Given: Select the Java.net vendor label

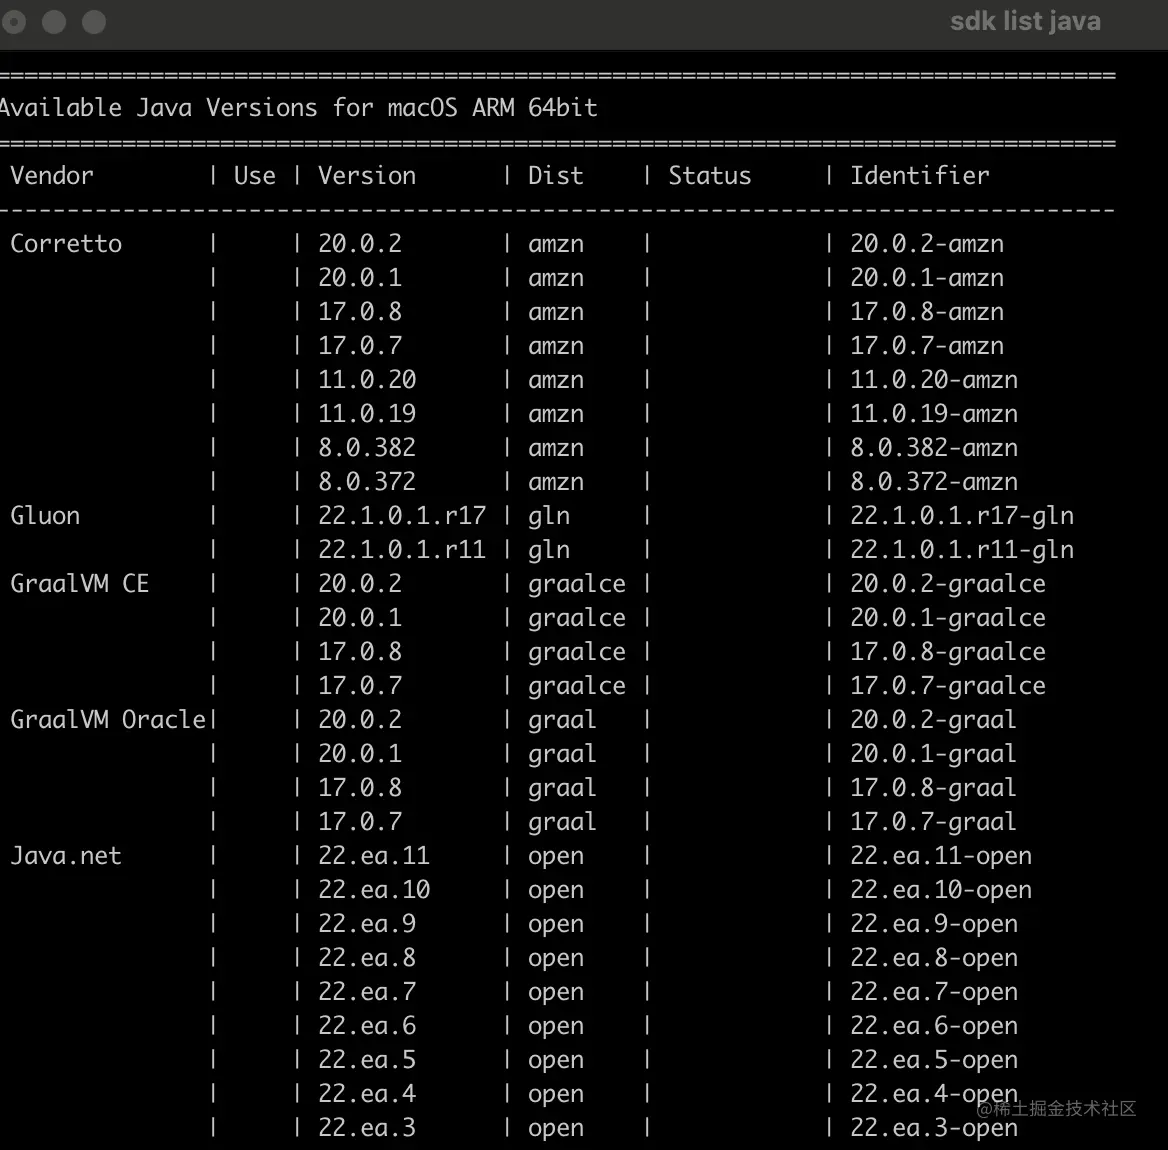Looking at the screenshot, I should click(66, 856).
